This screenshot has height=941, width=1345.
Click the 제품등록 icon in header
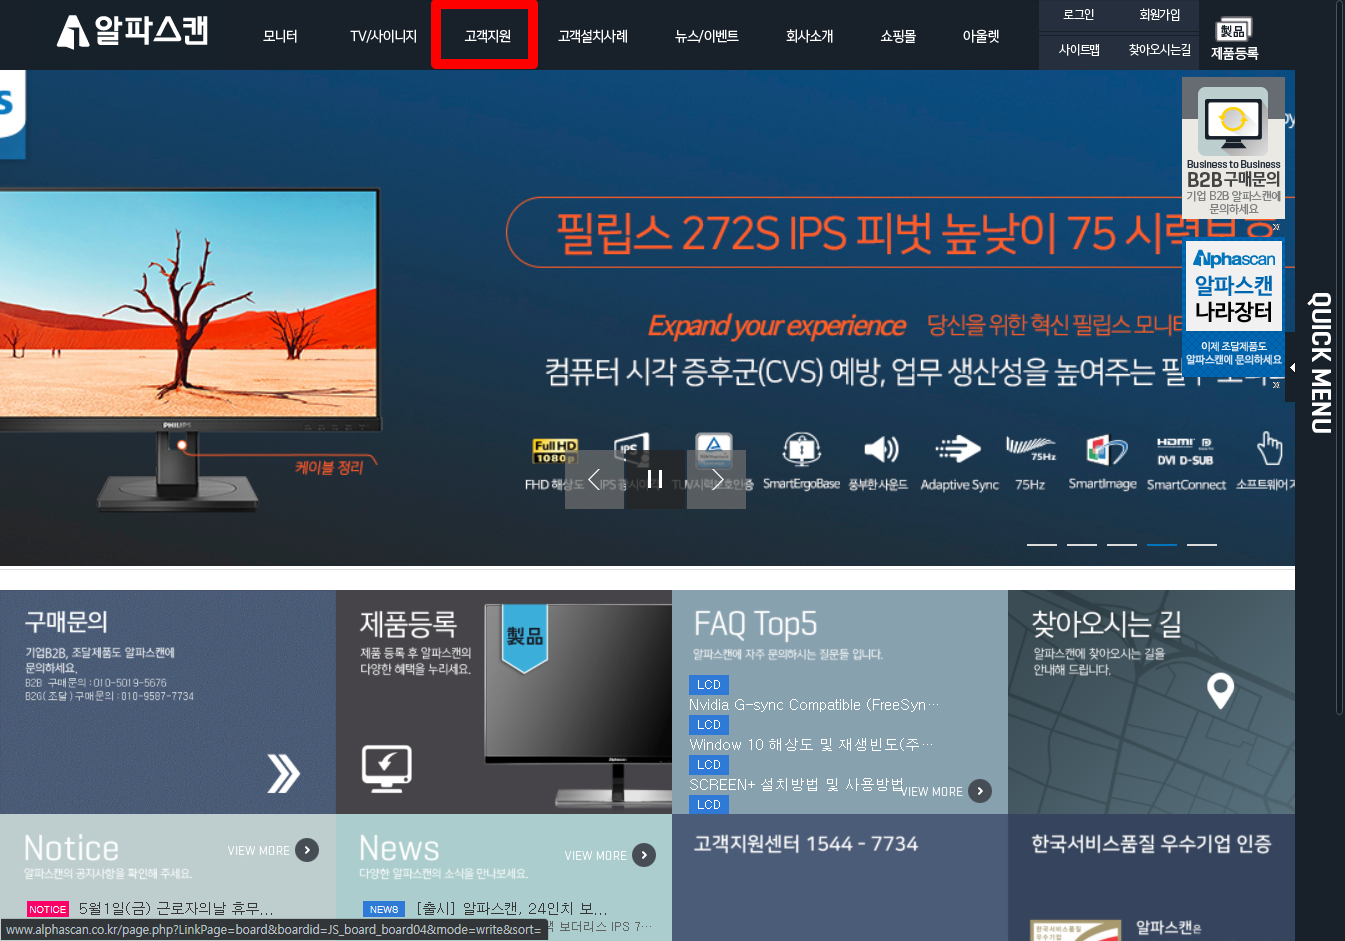[1234, 40]
